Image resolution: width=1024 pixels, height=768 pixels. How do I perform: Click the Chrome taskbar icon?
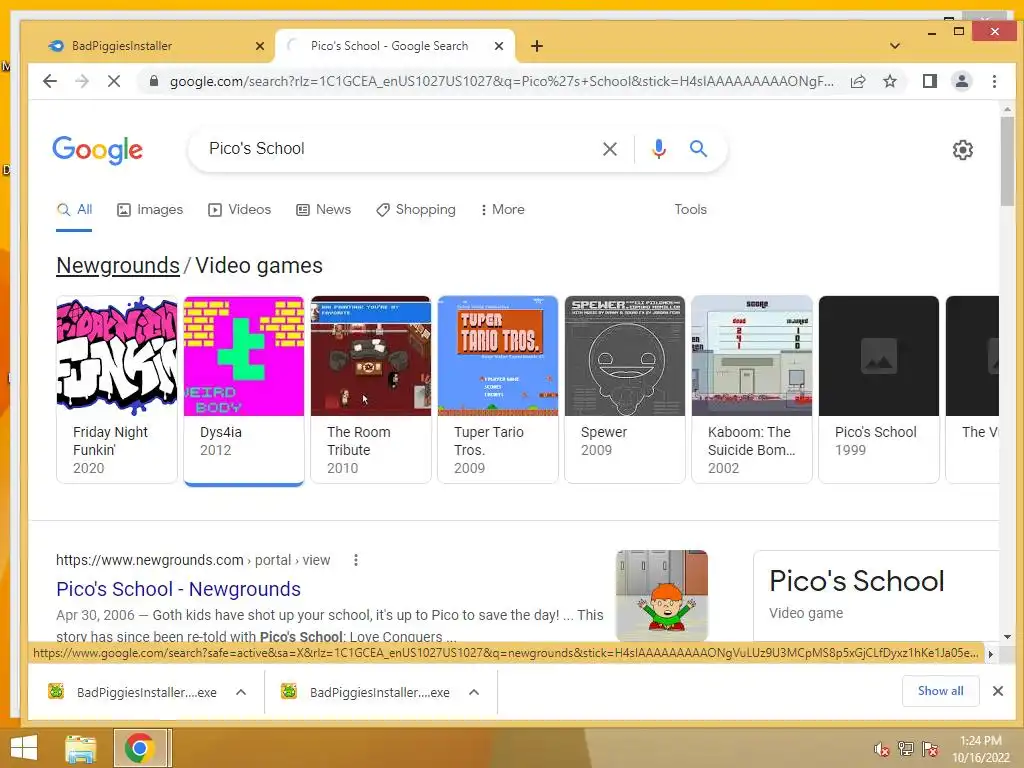139,748
